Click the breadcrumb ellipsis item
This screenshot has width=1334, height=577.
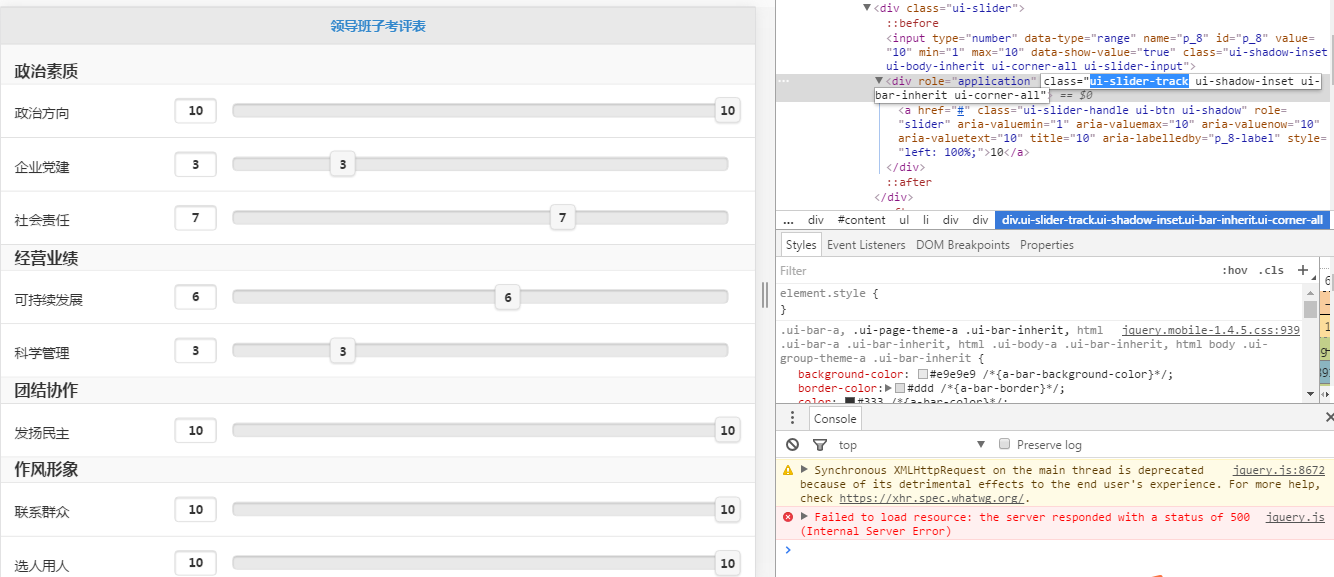[788, 220]
